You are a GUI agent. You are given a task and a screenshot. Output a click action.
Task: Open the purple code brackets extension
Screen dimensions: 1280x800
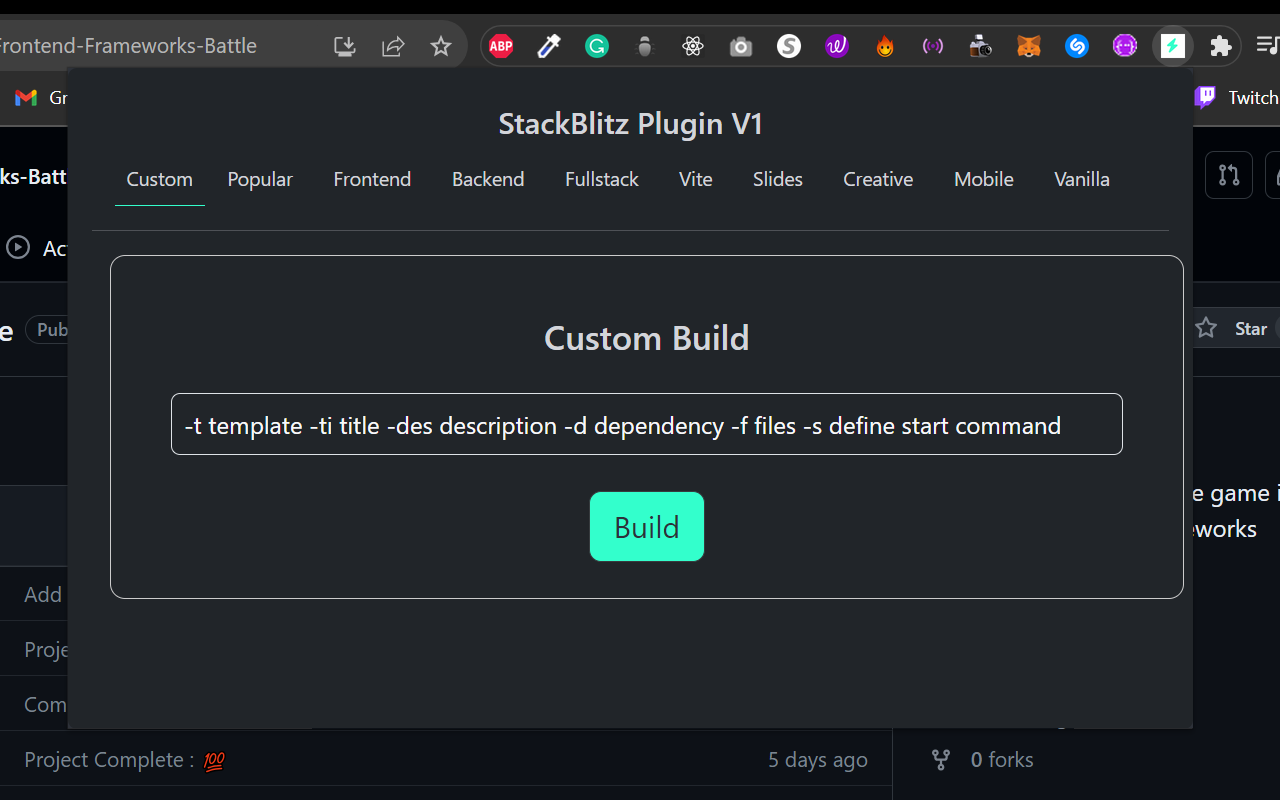tap(1125, 46)
